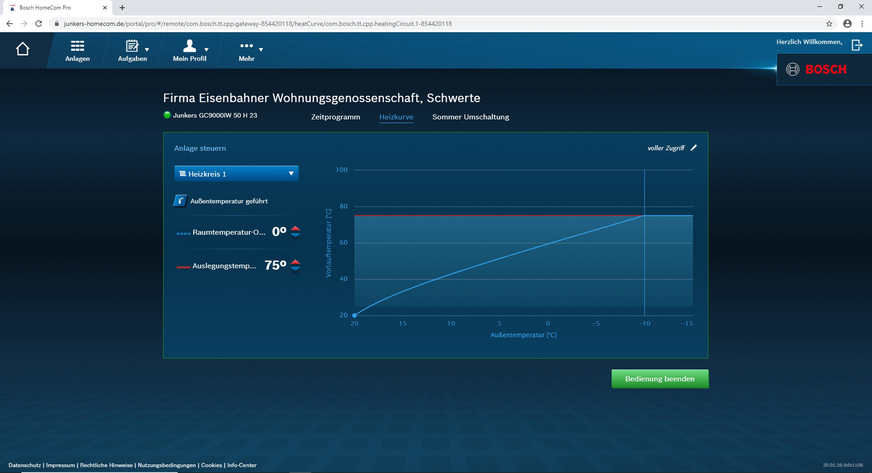Click the Bosch logo

click(816, 69)
